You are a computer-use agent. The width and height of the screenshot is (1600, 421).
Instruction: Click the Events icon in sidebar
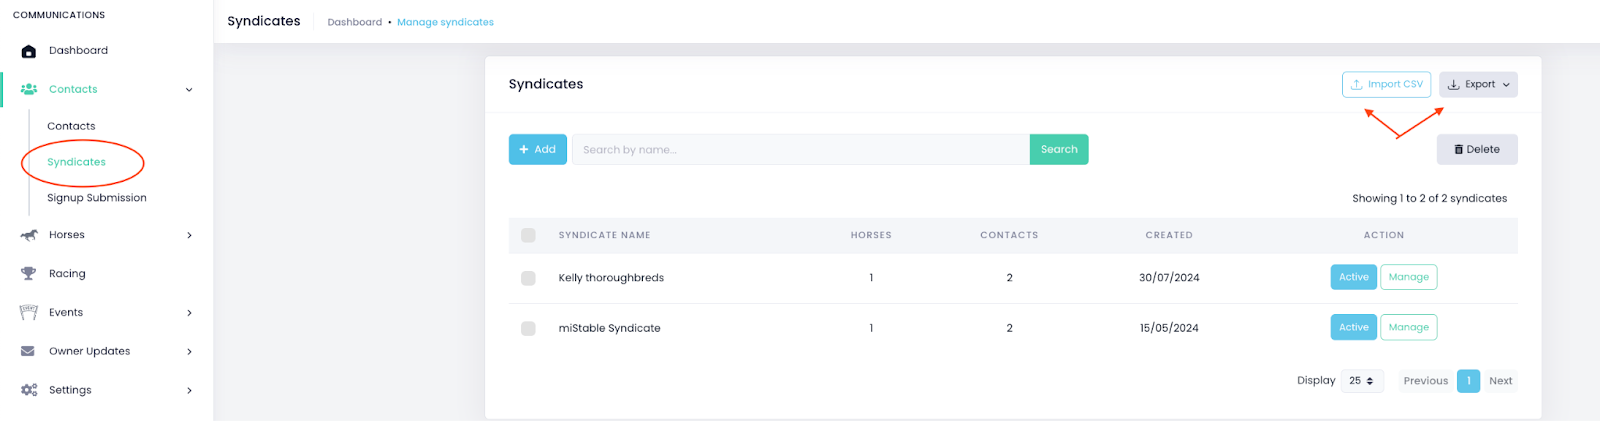[29, 312]
